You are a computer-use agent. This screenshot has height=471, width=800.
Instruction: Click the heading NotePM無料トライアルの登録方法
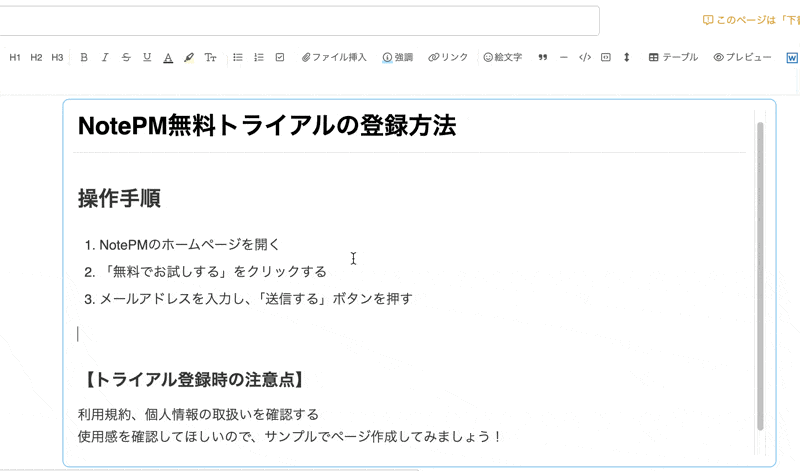pyautogui.click(x=267, y=126)
